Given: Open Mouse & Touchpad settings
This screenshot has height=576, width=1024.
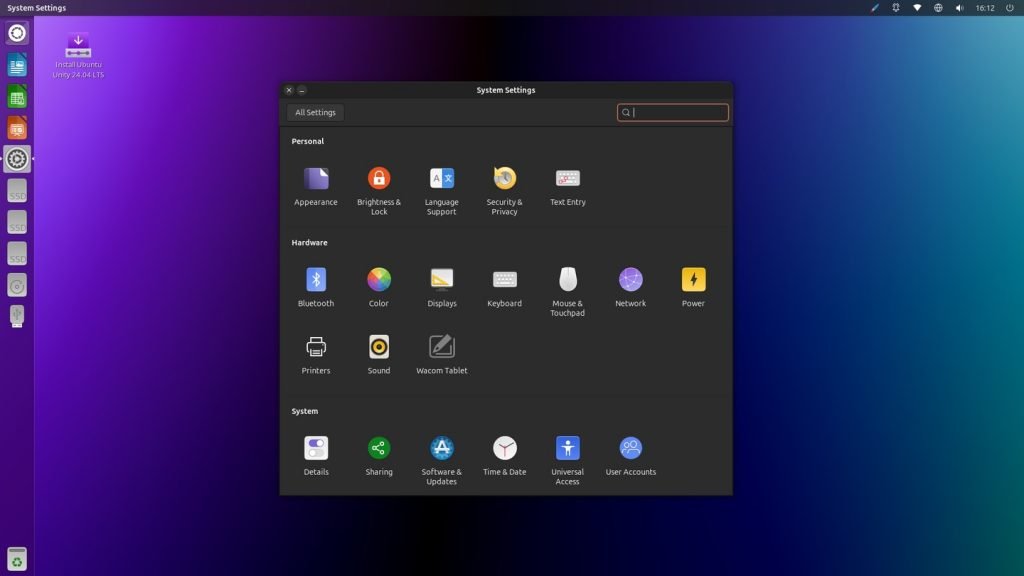Looking at the screenshot, I should [x=567, y=279].
